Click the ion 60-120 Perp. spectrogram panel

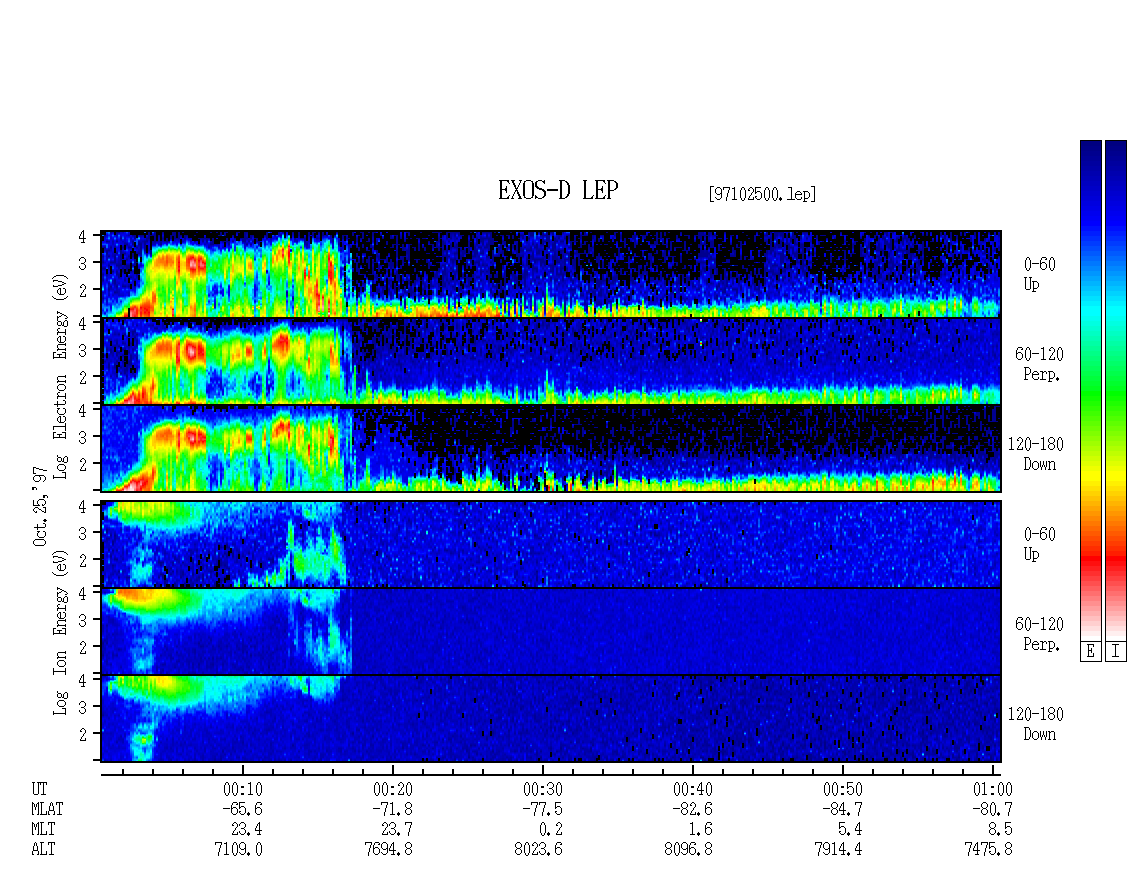(x=551, y=631)
